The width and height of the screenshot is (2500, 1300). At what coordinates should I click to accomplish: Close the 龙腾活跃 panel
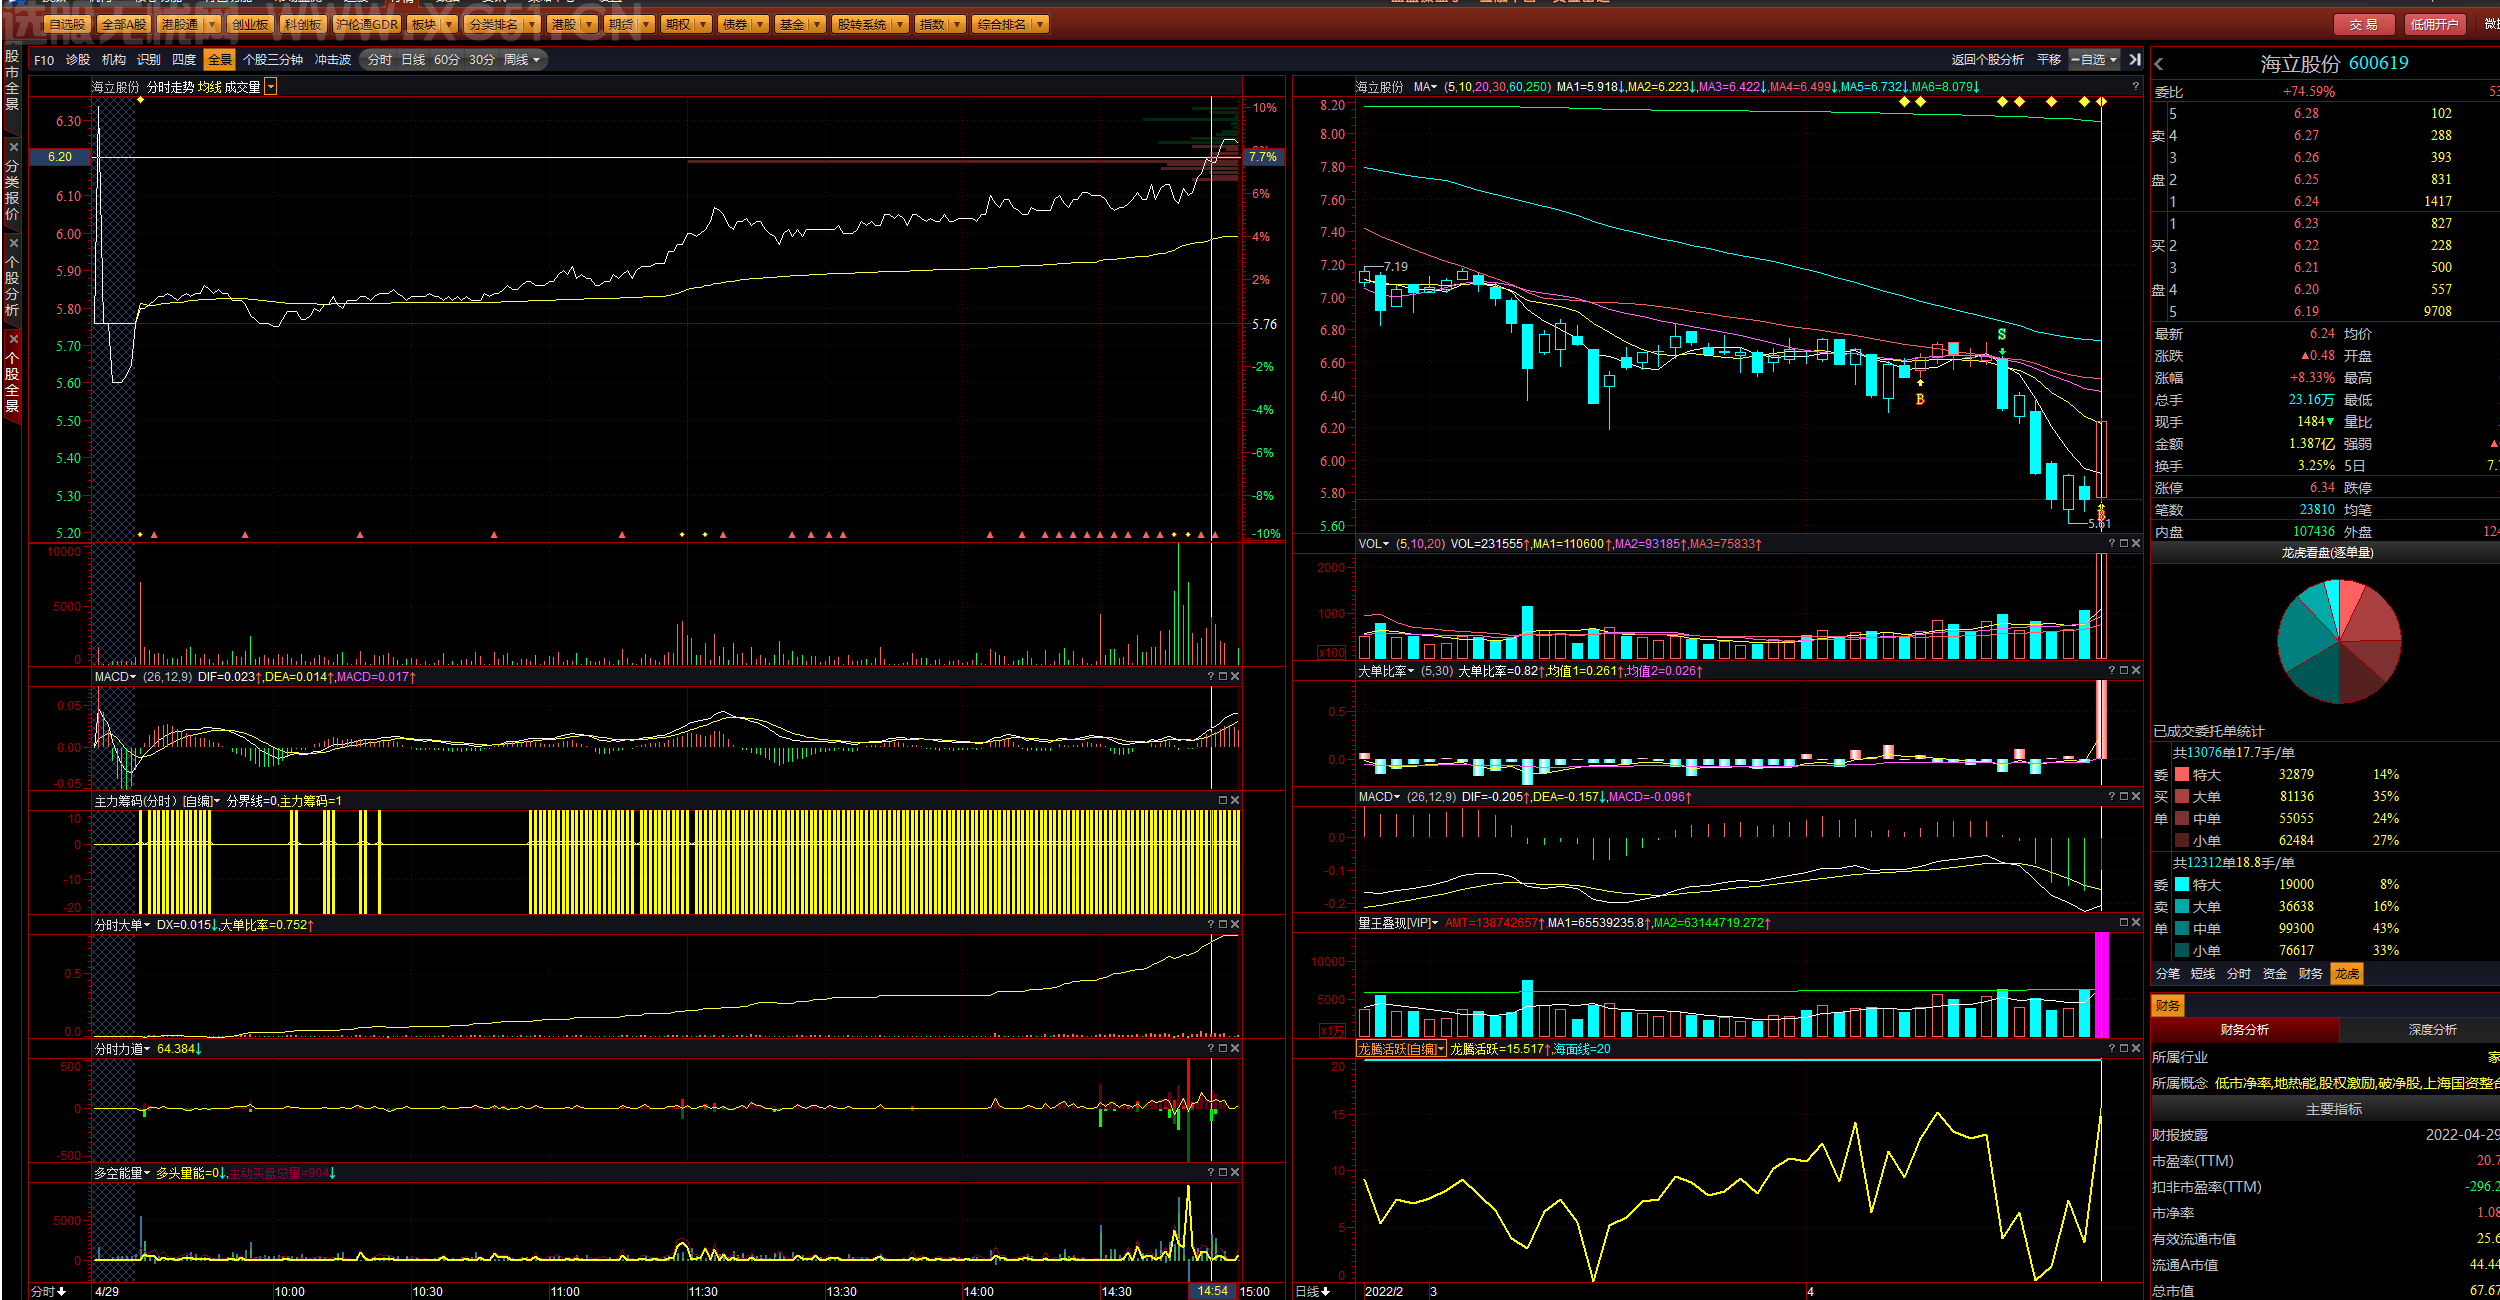(2136, 1049)
